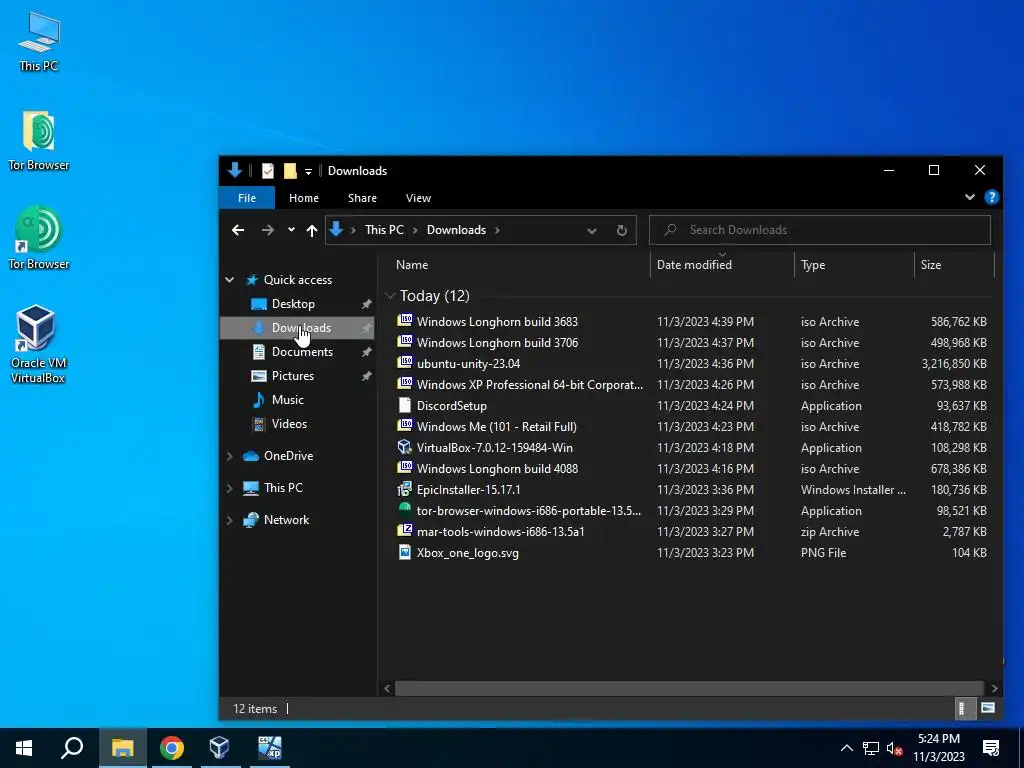Open address bar history dropdown
This screenshot has height=768, width=1024.
coord(592,231)
